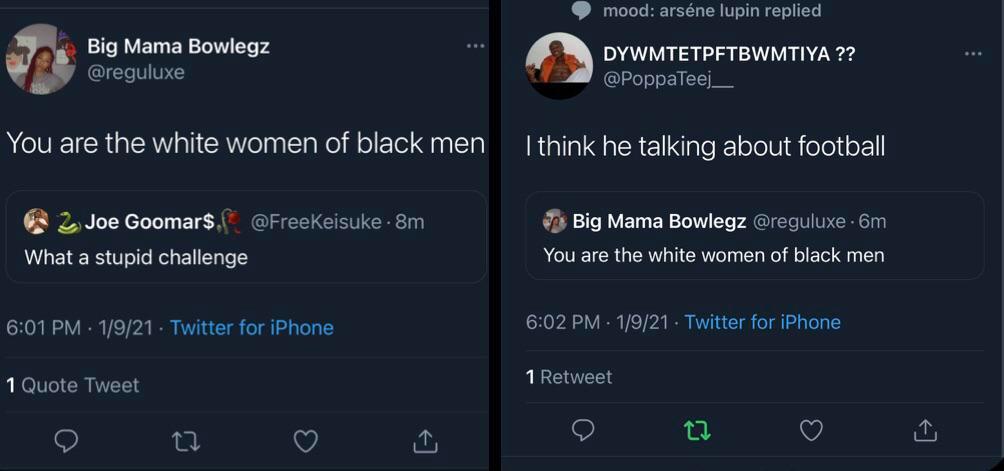Share the left tweet via share icon
The width and height of the screenshot is (1004, 471).
424,440
